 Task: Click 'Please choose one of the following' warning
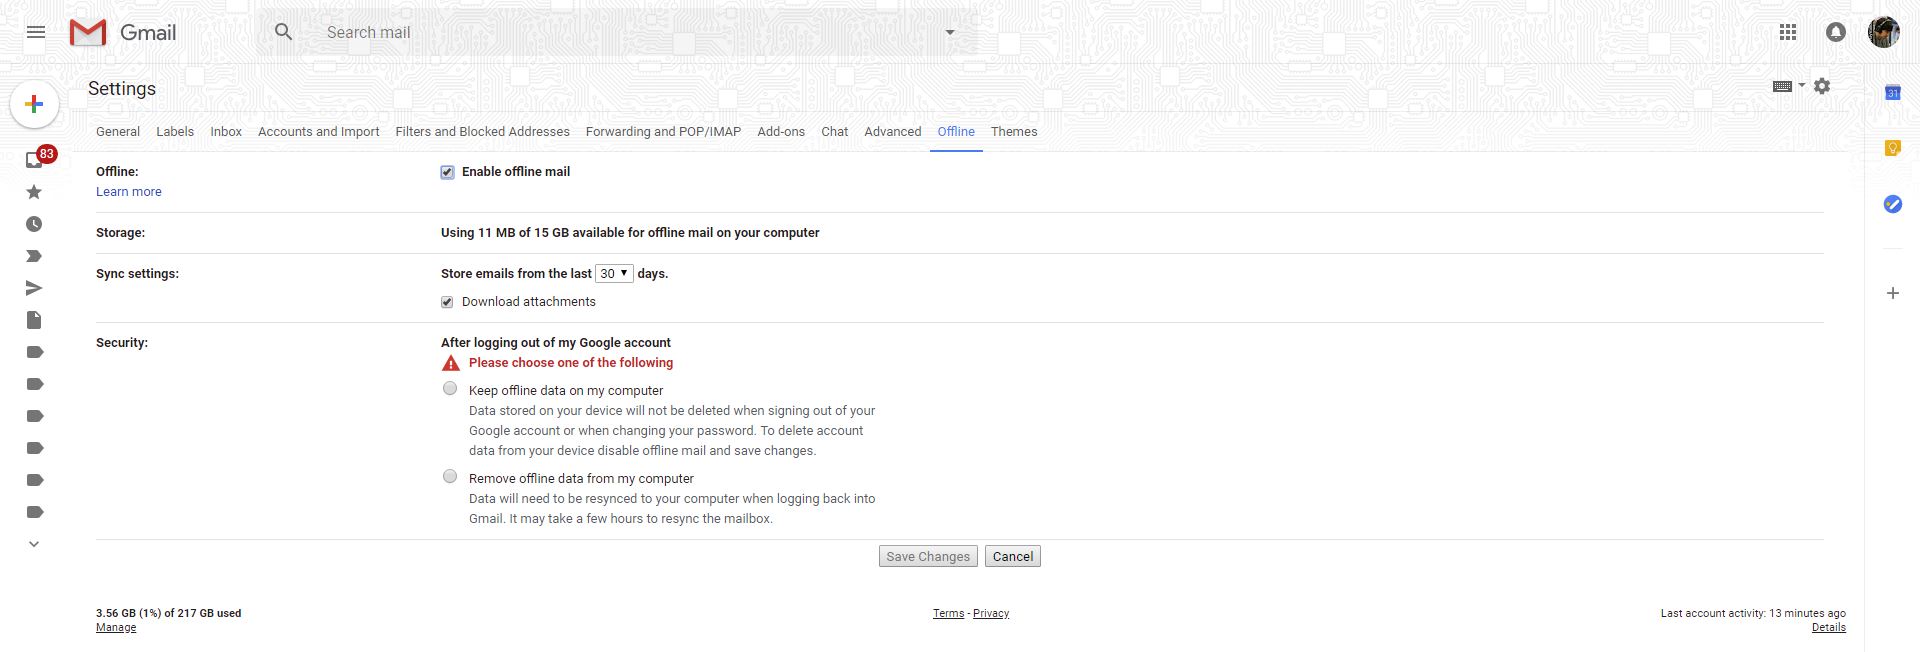click(x=571, y=363)
